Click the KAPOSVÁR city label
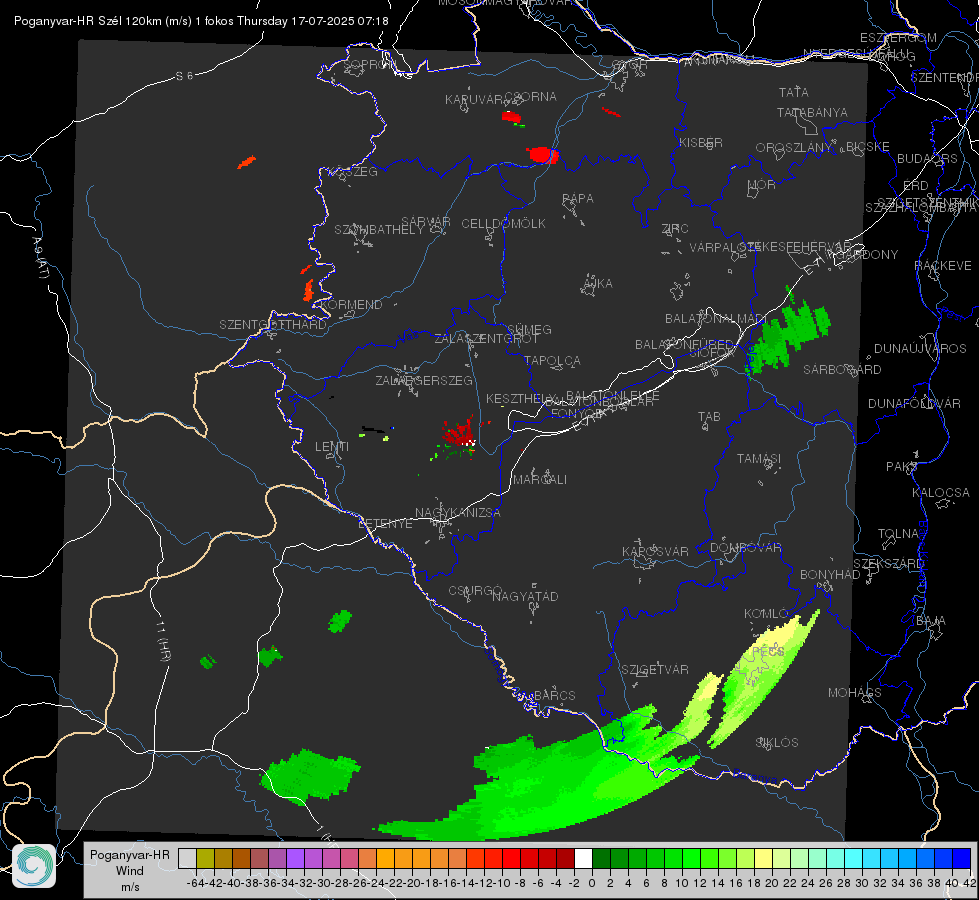Image resolution: width=979 pixels, height=900 pixels. (655, 551)
